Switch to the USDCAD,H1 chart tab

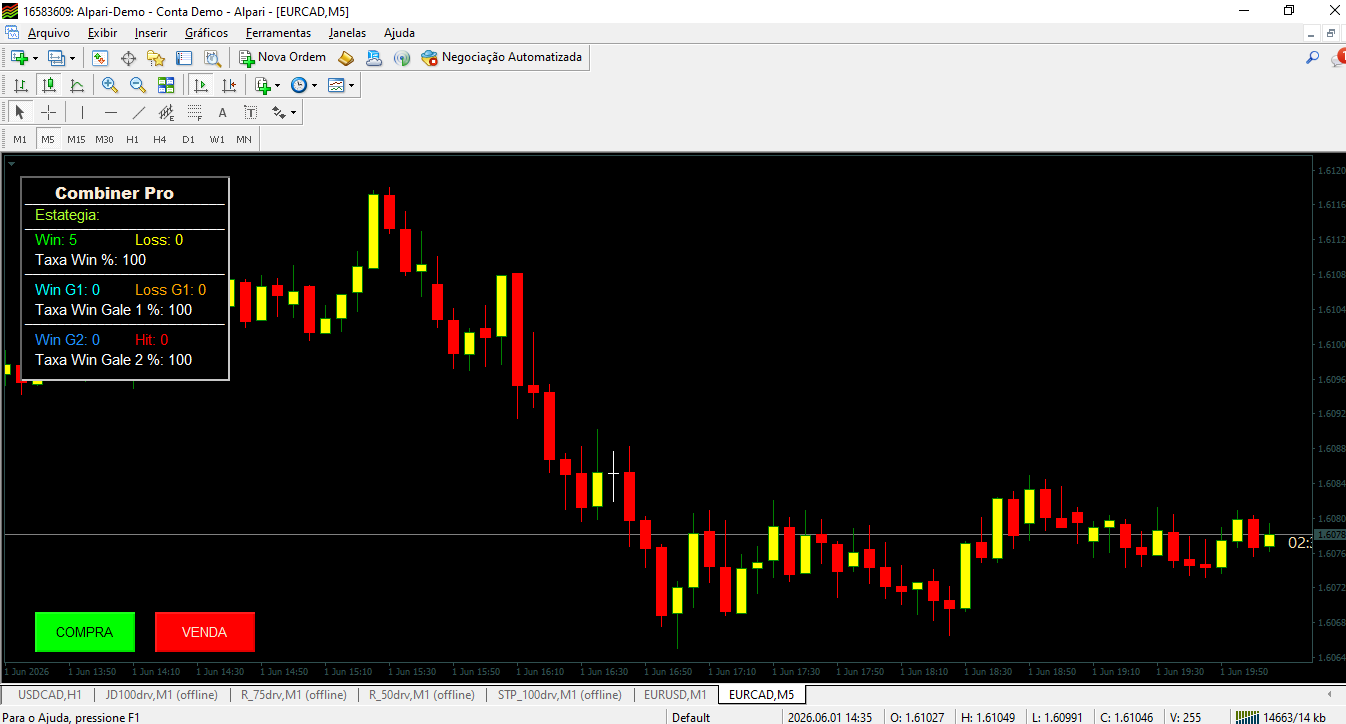[49, 694]
